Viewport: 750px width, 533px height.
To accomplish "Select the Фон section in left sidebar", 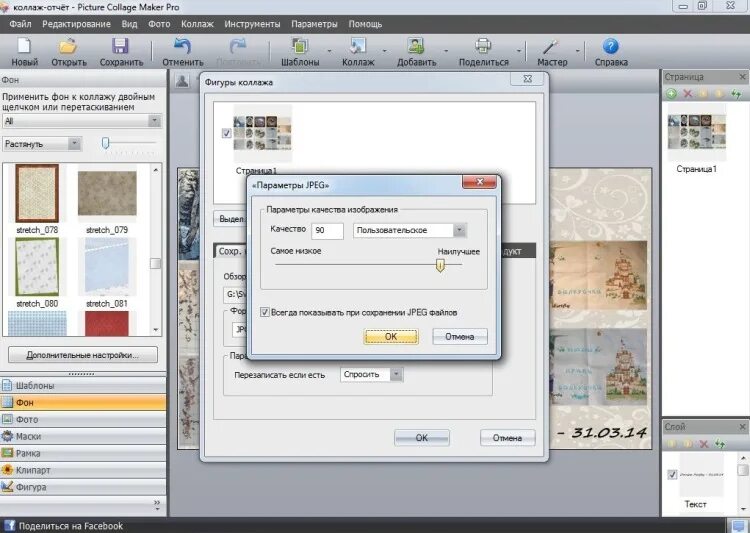I will click(83, 402).
